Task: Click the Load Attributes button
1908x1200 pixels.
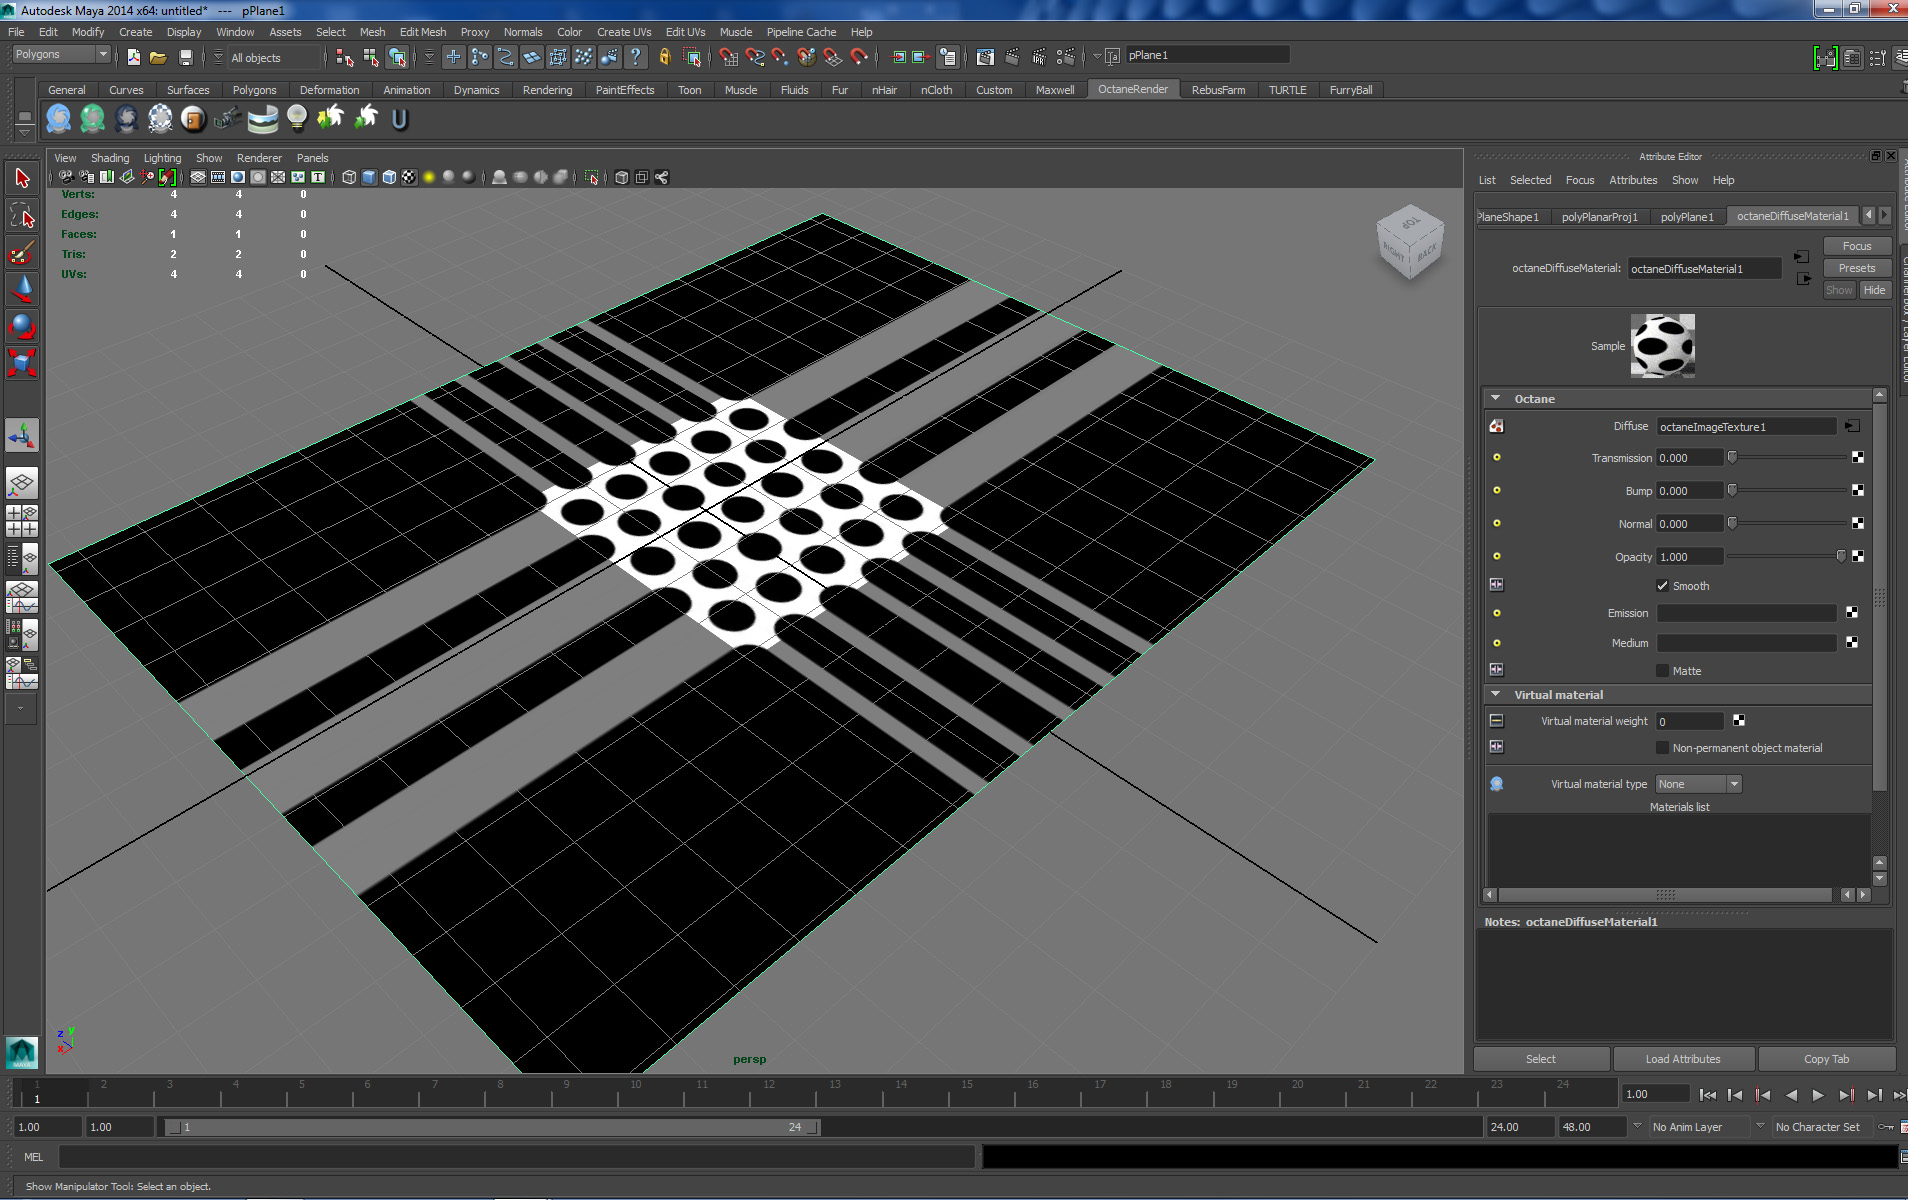Action: [x=1682, y=1059]
